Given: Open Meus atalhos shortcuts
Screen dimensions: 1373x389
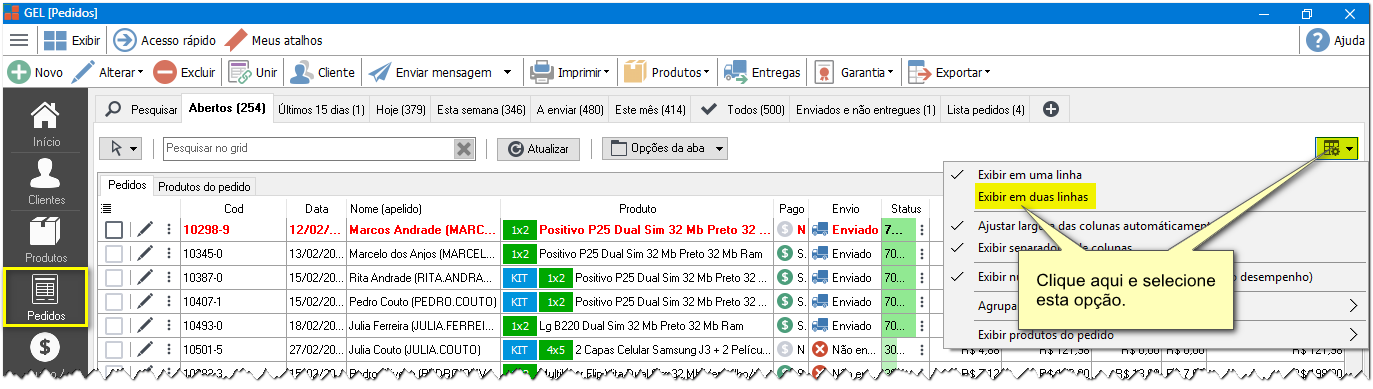Looking at the screenshot, I should [x=273, y=40].
